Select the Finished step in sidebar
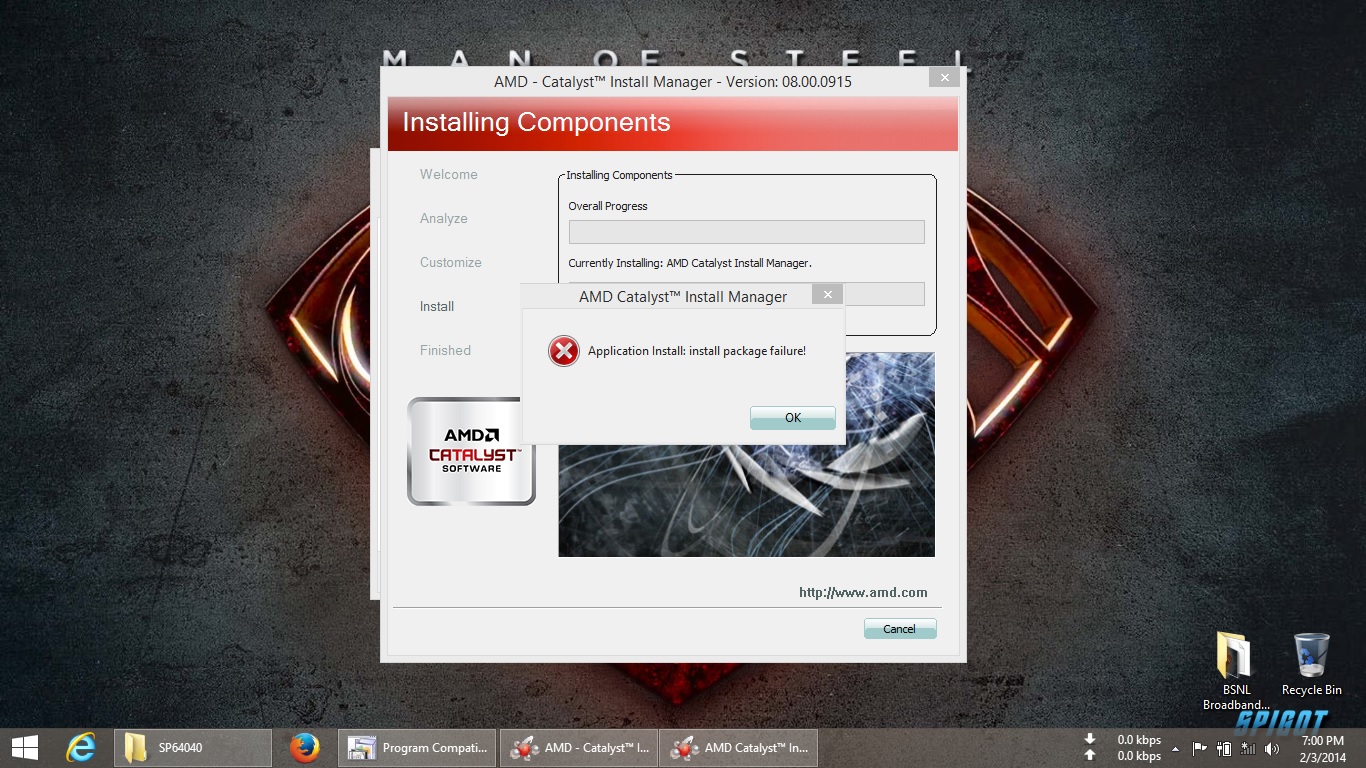Viewport: 1366px width, 768px height. [x=445, y=350]
